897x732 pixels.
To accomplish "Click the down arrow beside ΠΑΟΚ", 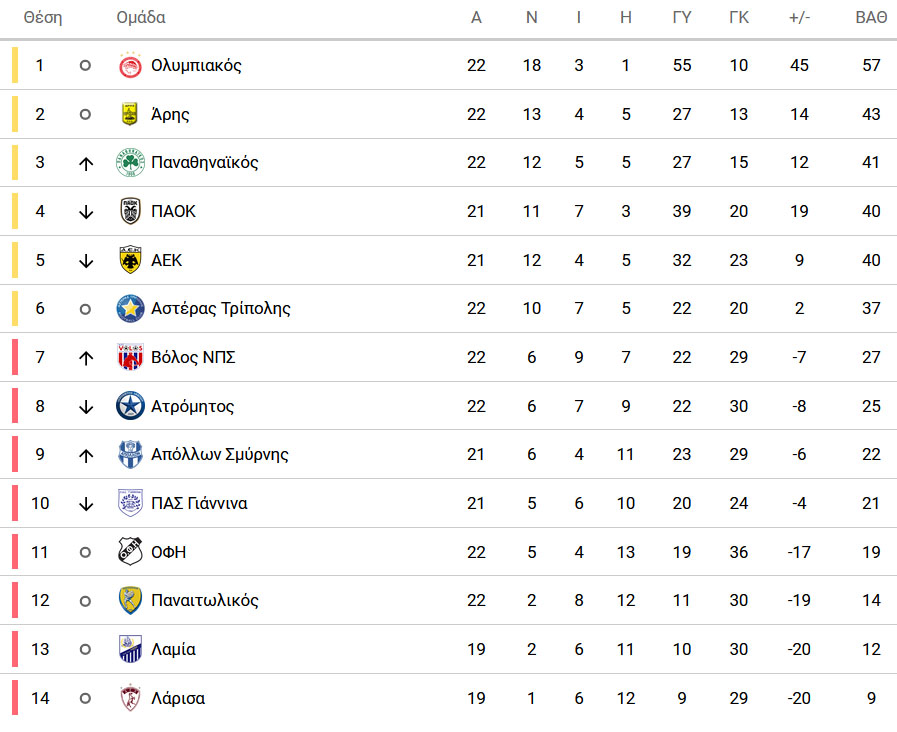I will [x=86, y=212].
